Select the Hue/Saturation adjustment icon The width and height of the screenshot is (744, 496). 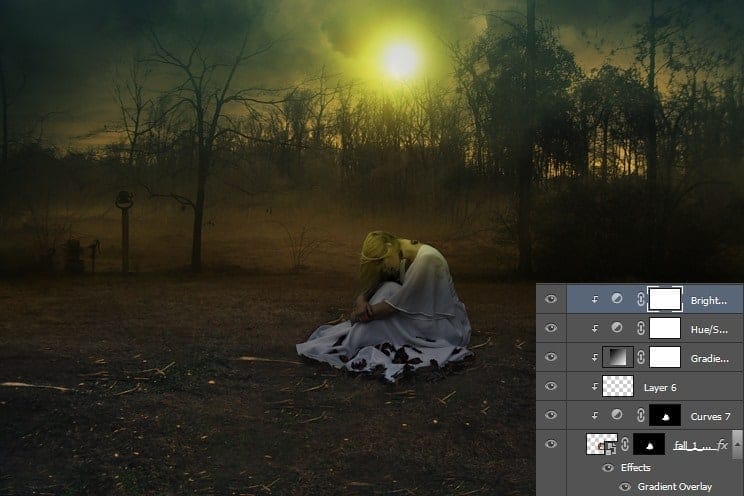(x=616, y=328)
